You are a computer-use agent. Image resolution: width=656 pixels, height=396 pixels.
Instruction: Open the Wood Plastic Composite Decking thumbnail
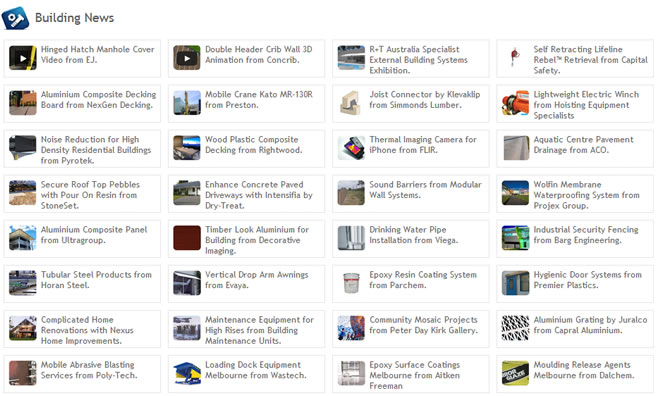click(187, 148)
